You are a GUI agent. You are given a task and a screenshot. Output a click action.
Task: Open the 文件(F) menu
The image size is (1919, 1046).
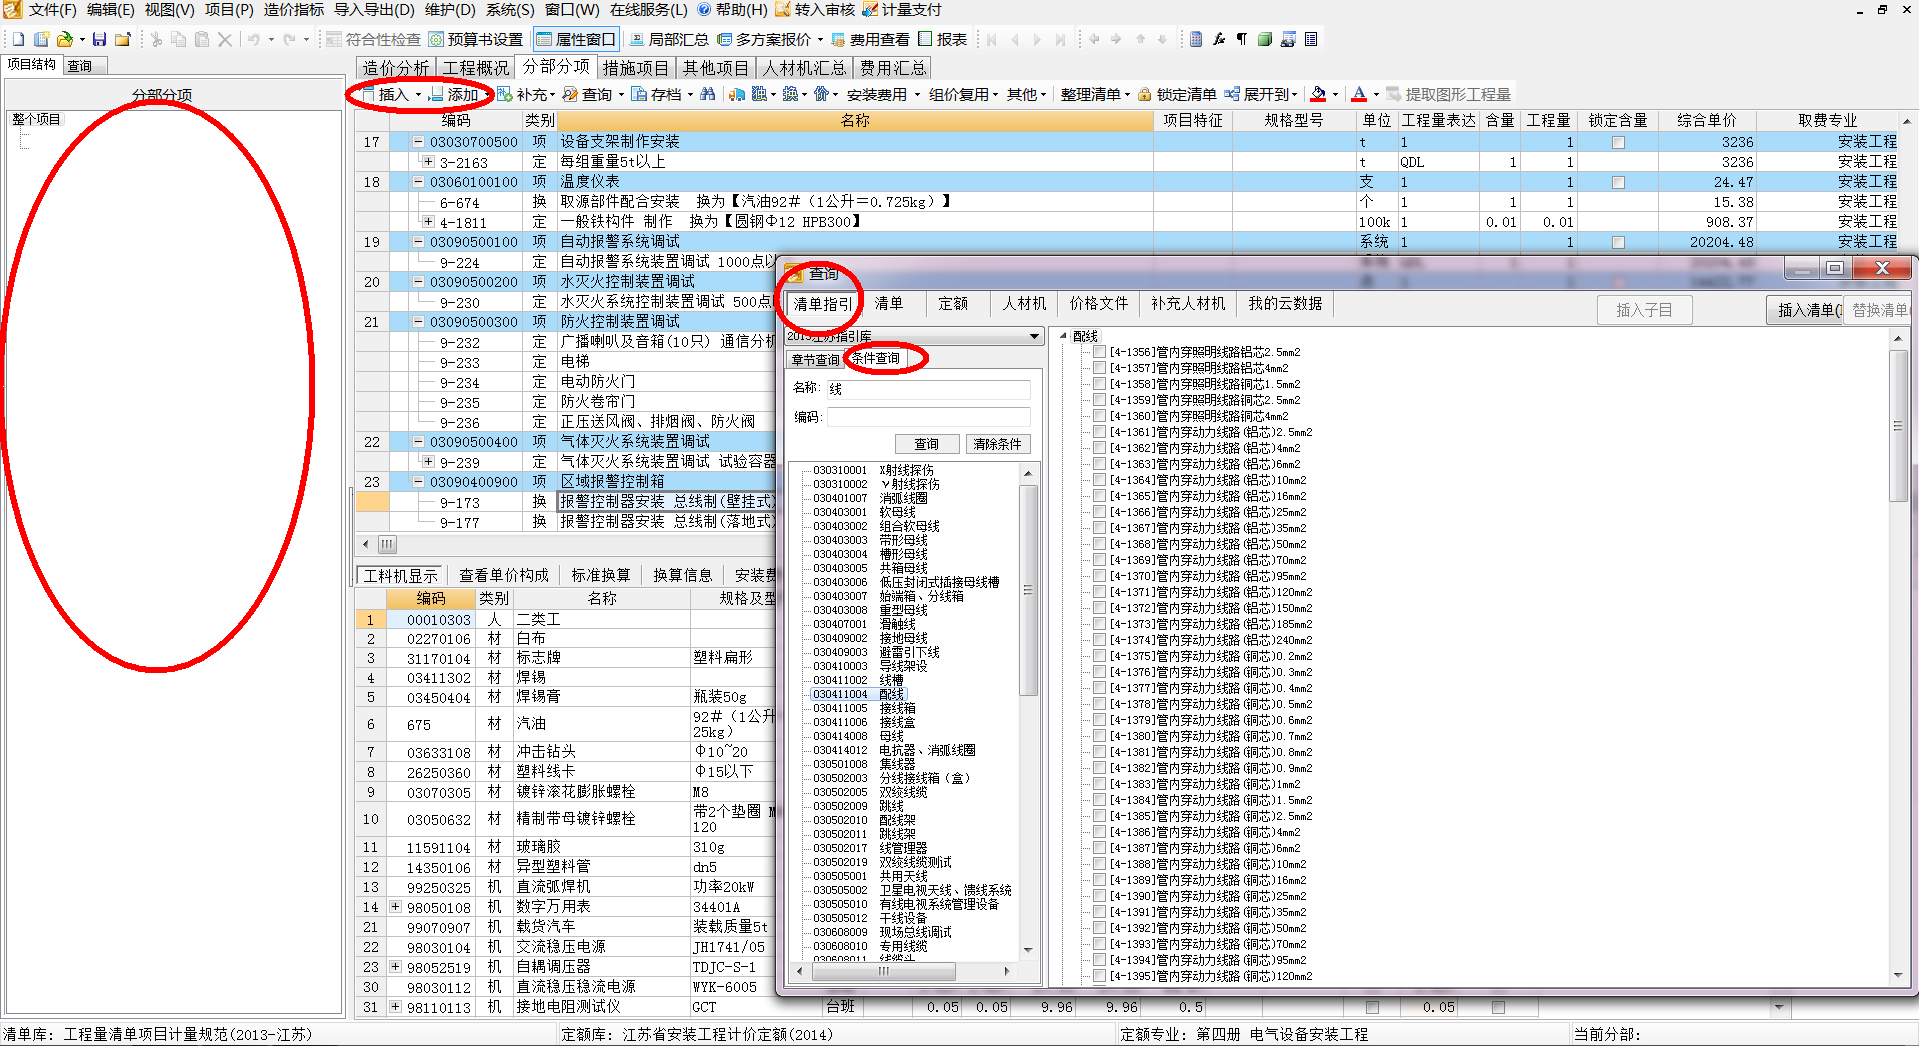click(52, 9)
